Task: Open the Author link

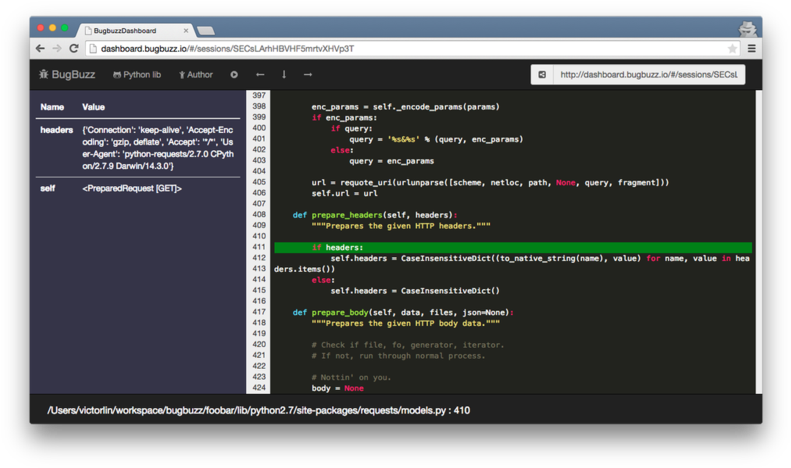Action: pyautogui.click(x=196, y=75)
